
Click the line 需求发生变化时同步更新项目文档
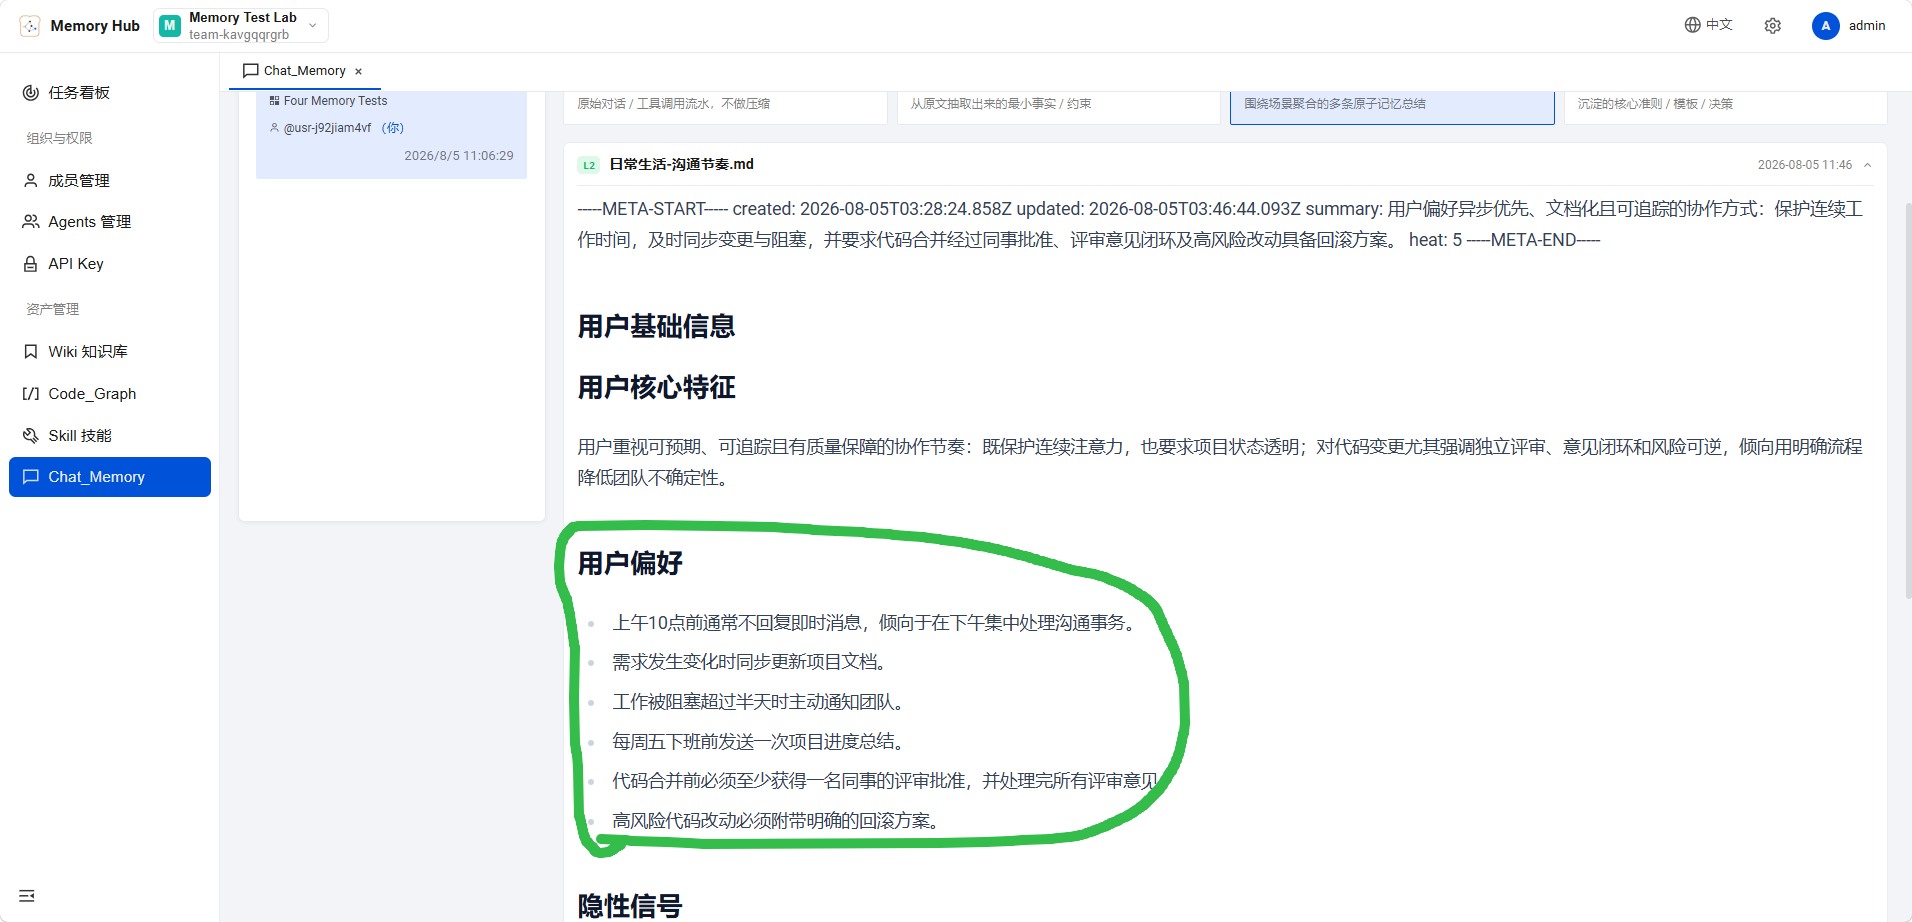click(749, 662)
